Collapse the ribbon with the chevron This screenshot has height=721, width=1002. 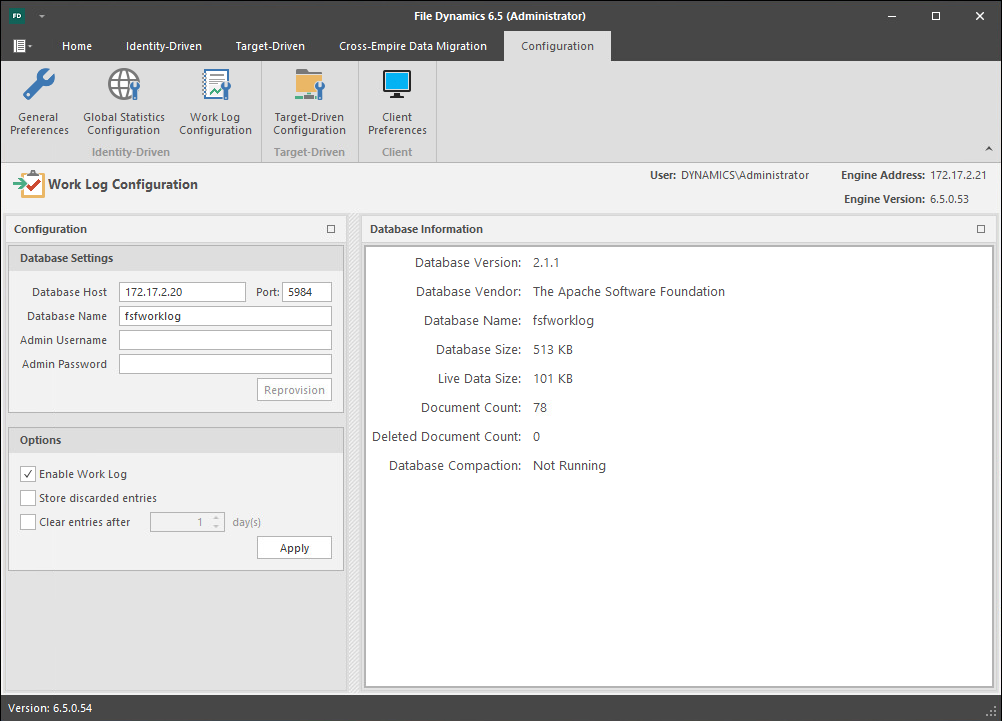tap(989, 149)
